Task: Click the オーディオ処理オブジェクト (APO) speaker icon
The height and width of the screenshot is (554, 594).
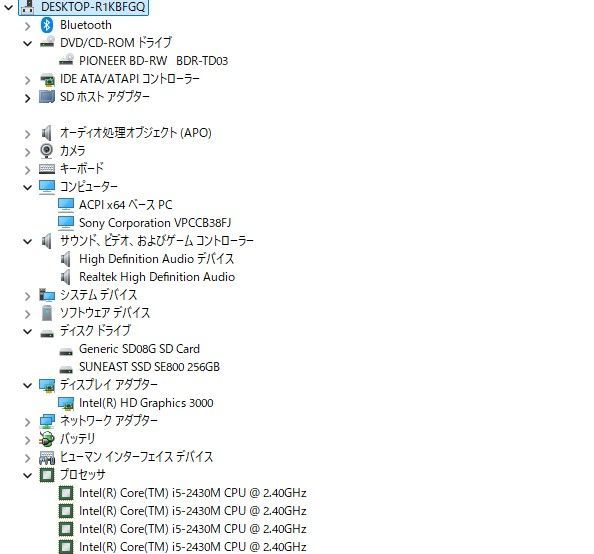Action: 47,133
